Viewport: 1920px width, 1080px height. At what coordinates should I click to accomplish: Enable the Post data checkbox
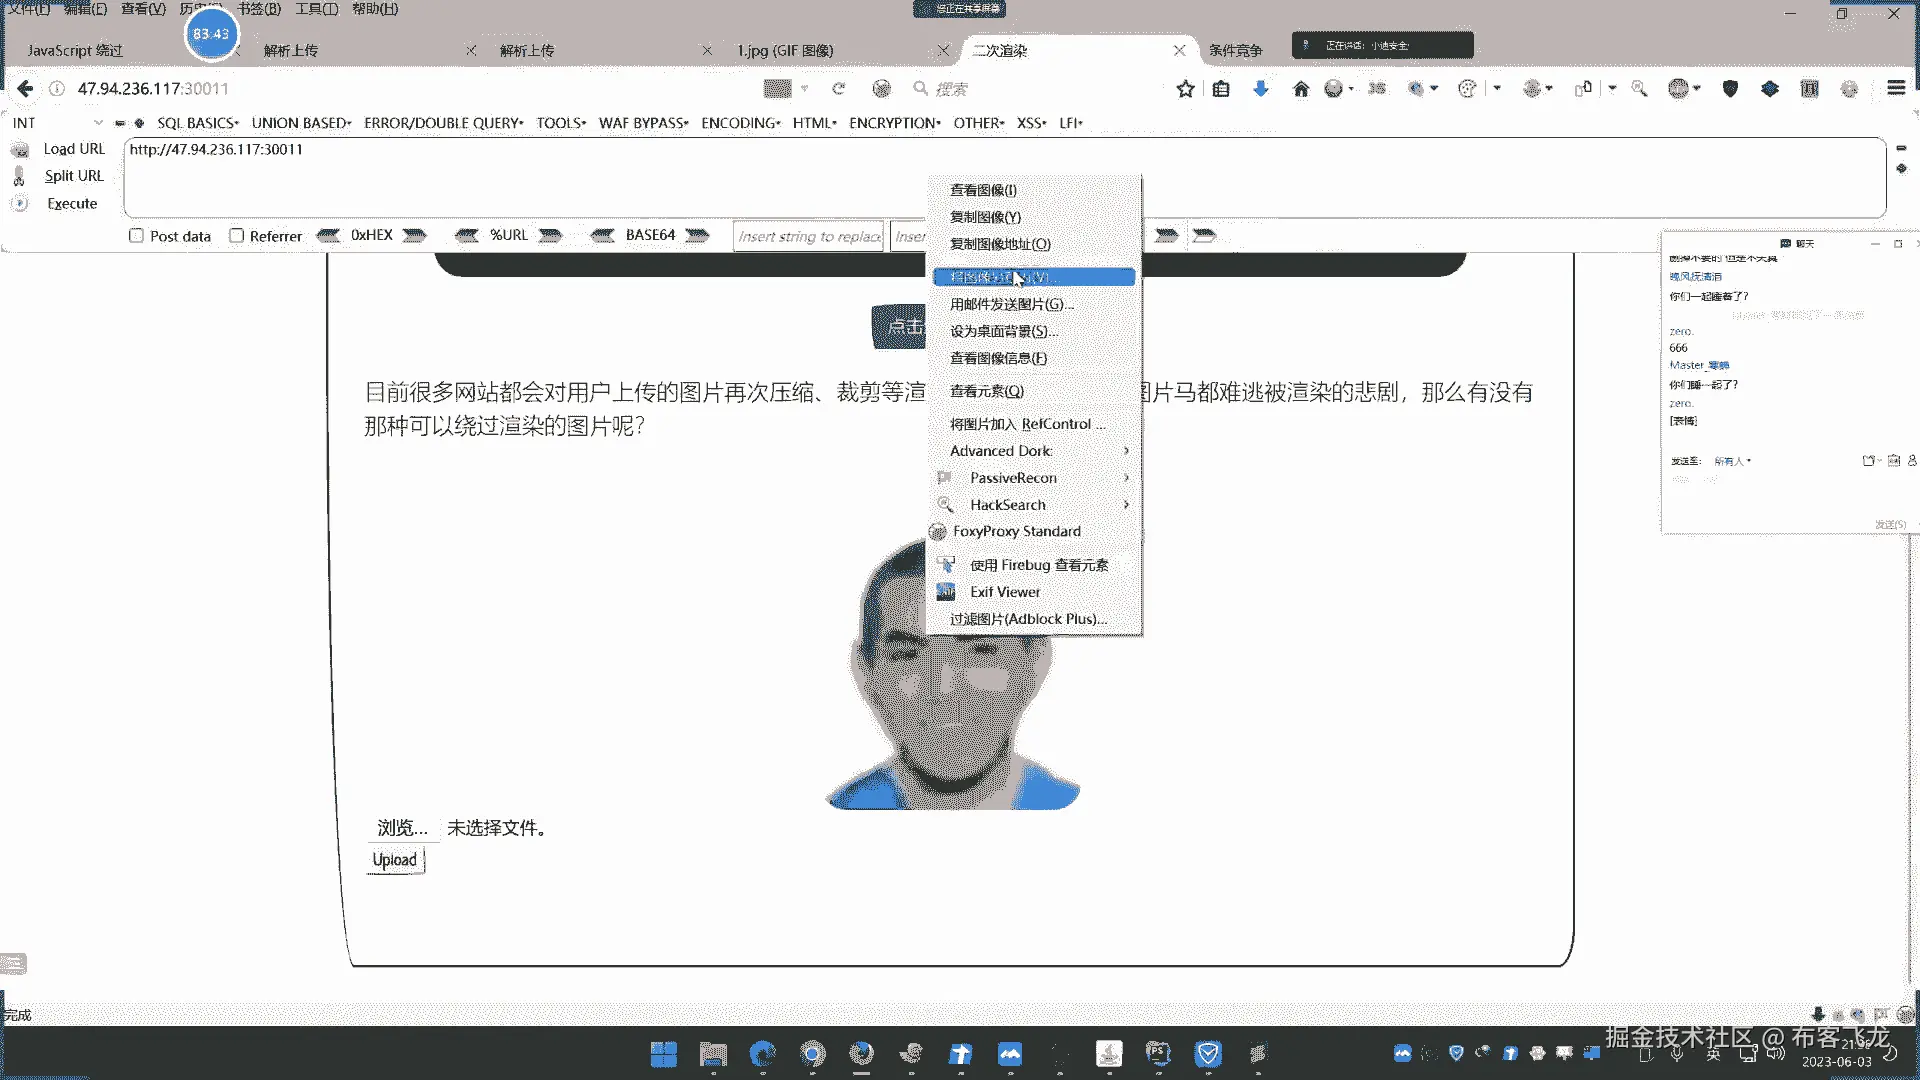136,236
